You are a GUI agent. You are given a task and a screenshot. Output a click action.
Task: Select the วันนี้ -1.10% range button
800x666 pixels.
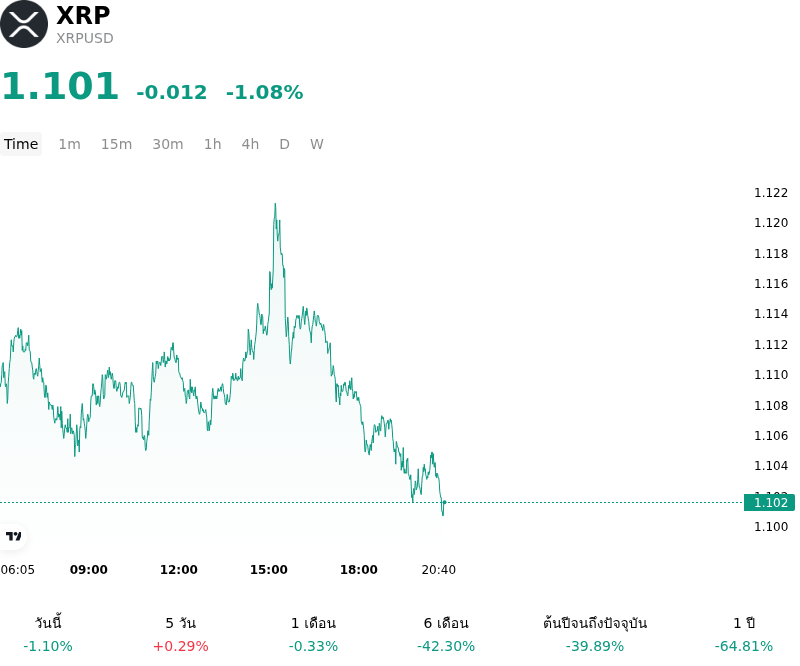pyautogui.click(x=48, y=634)
